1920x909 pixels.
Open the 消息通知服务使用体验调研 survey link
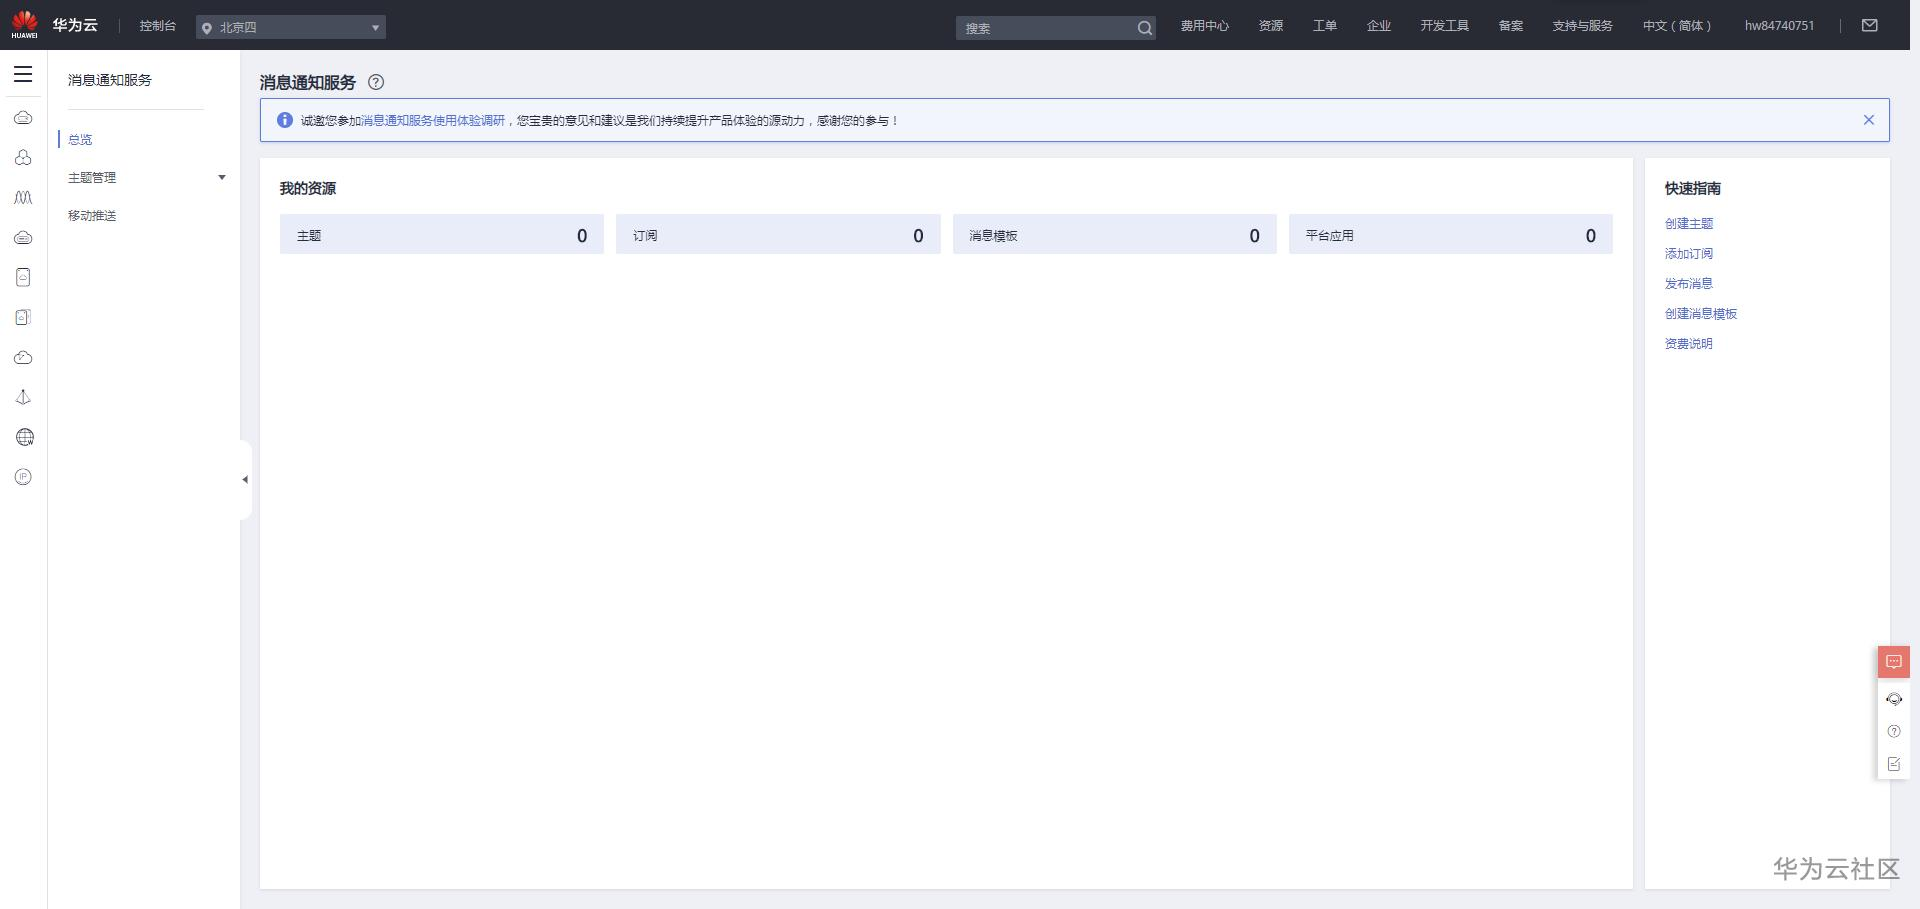point(433,121)
